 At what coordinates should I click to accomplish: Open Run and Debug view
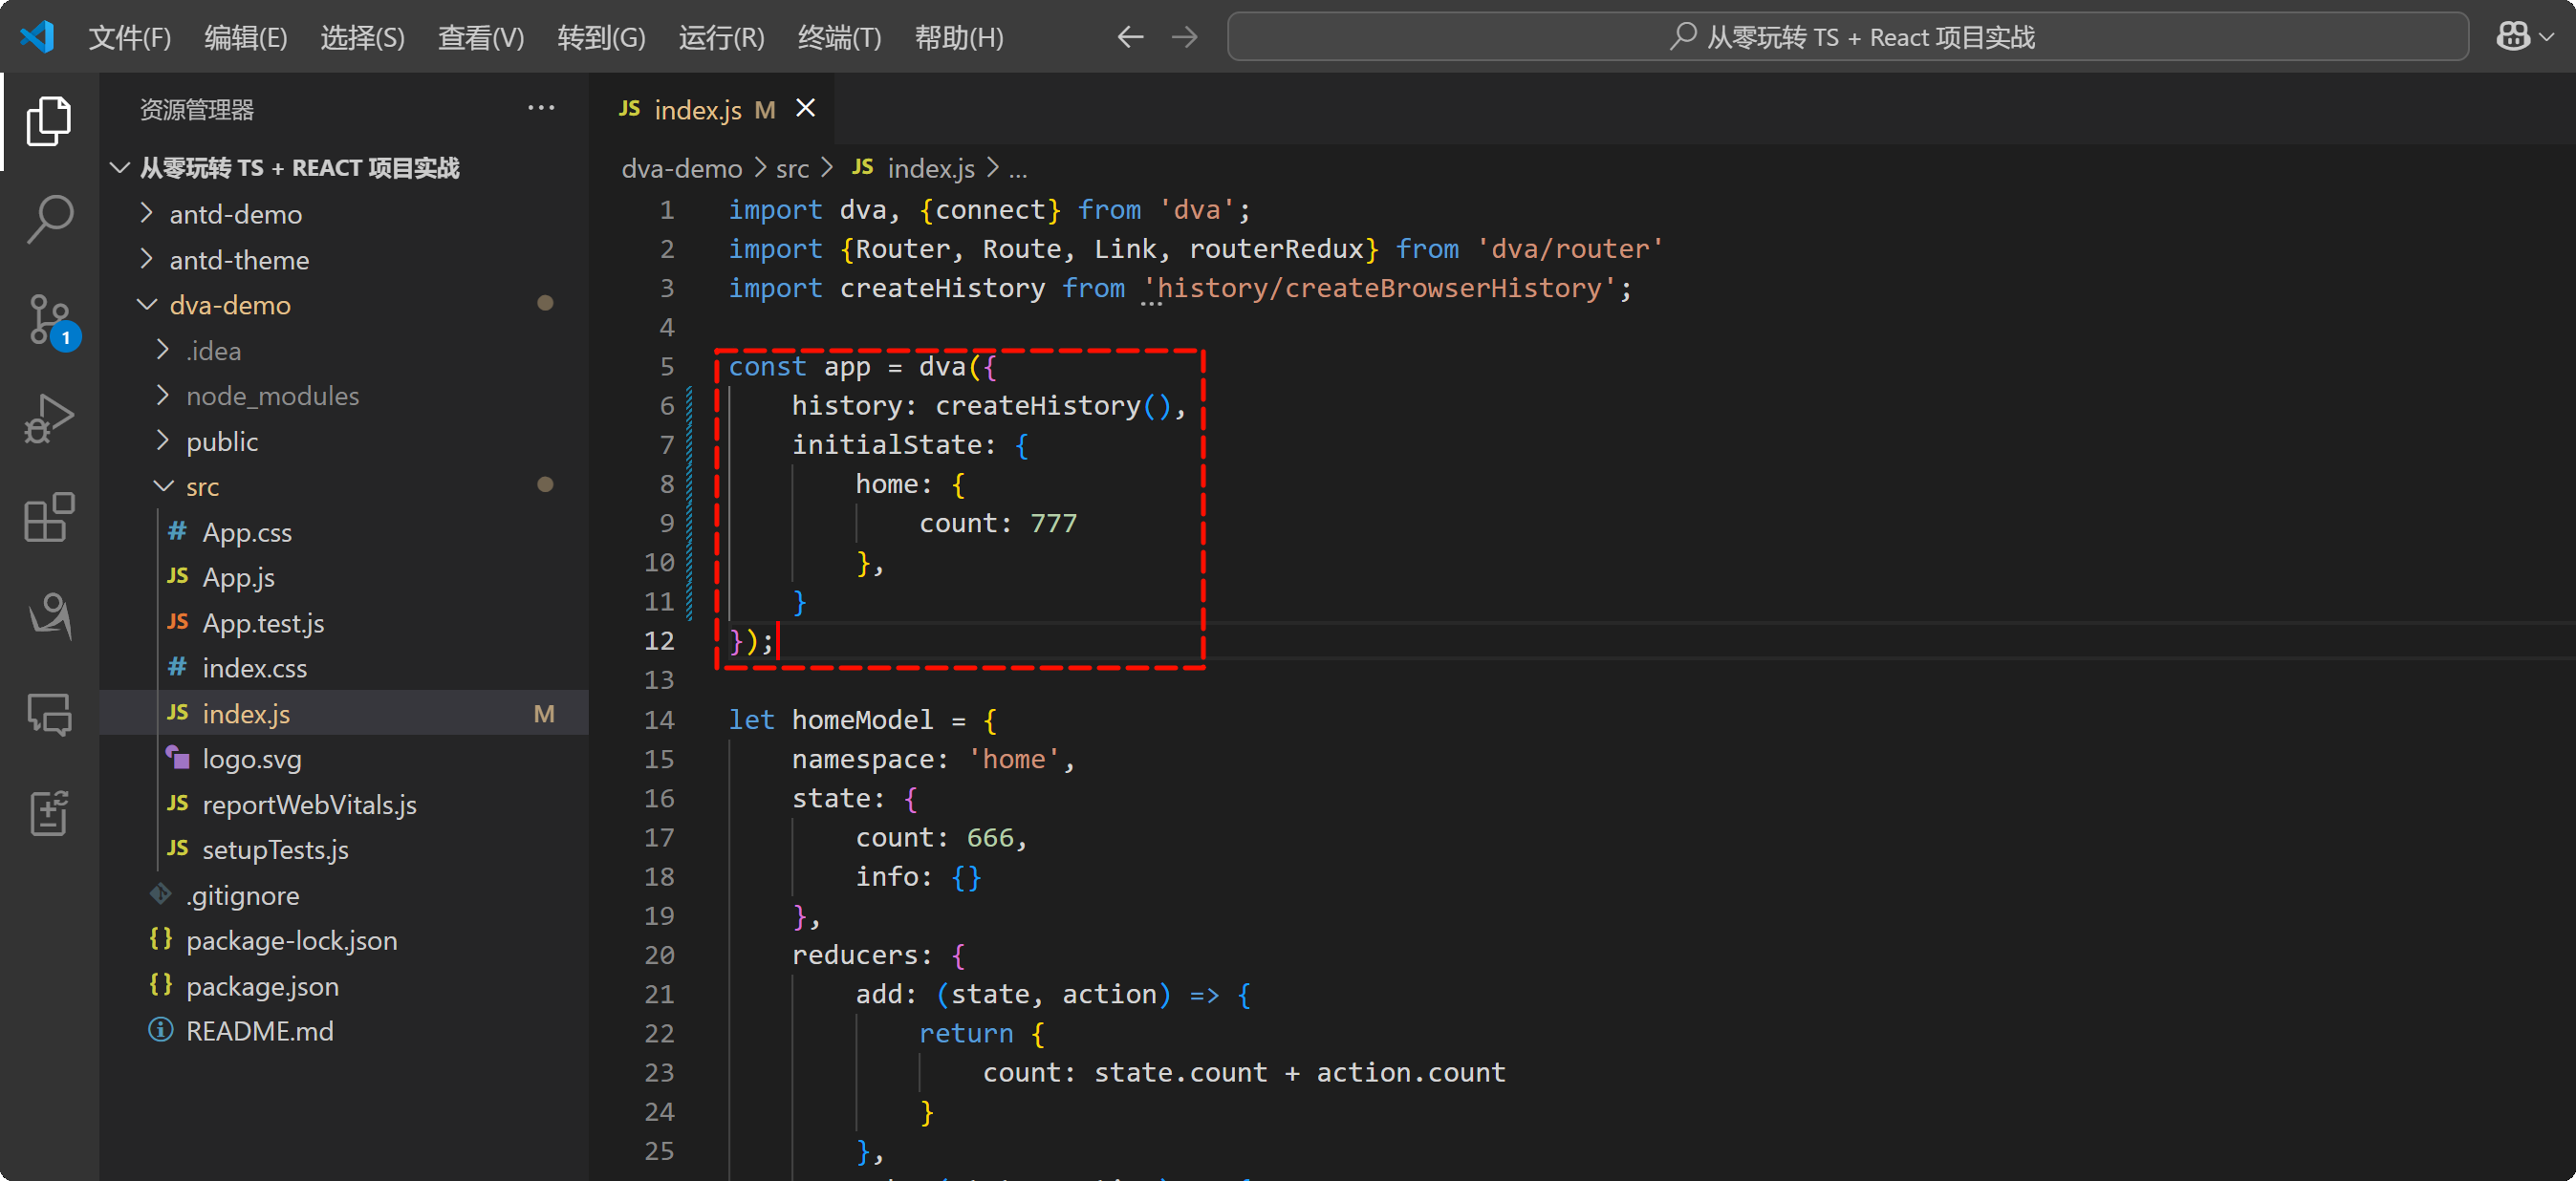coord(48,418)
